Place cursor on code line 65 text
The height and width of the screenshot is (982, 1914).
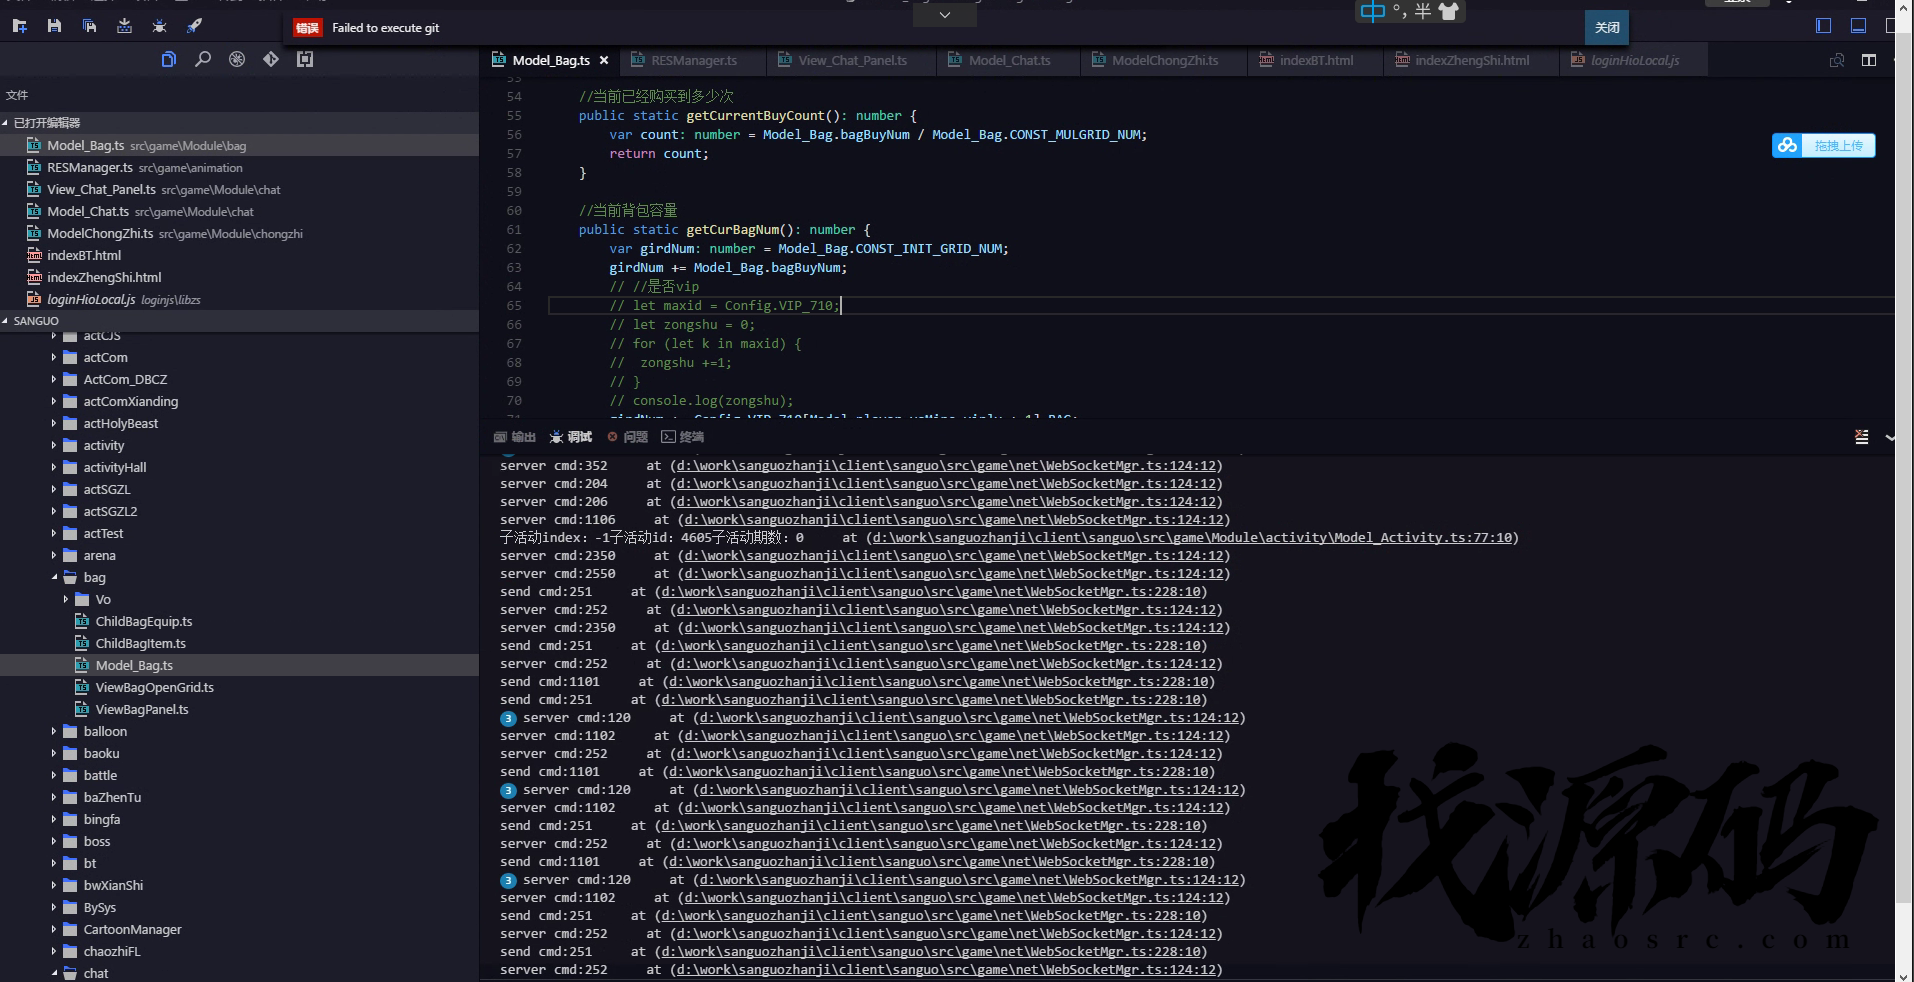click(x=725, y=305)
